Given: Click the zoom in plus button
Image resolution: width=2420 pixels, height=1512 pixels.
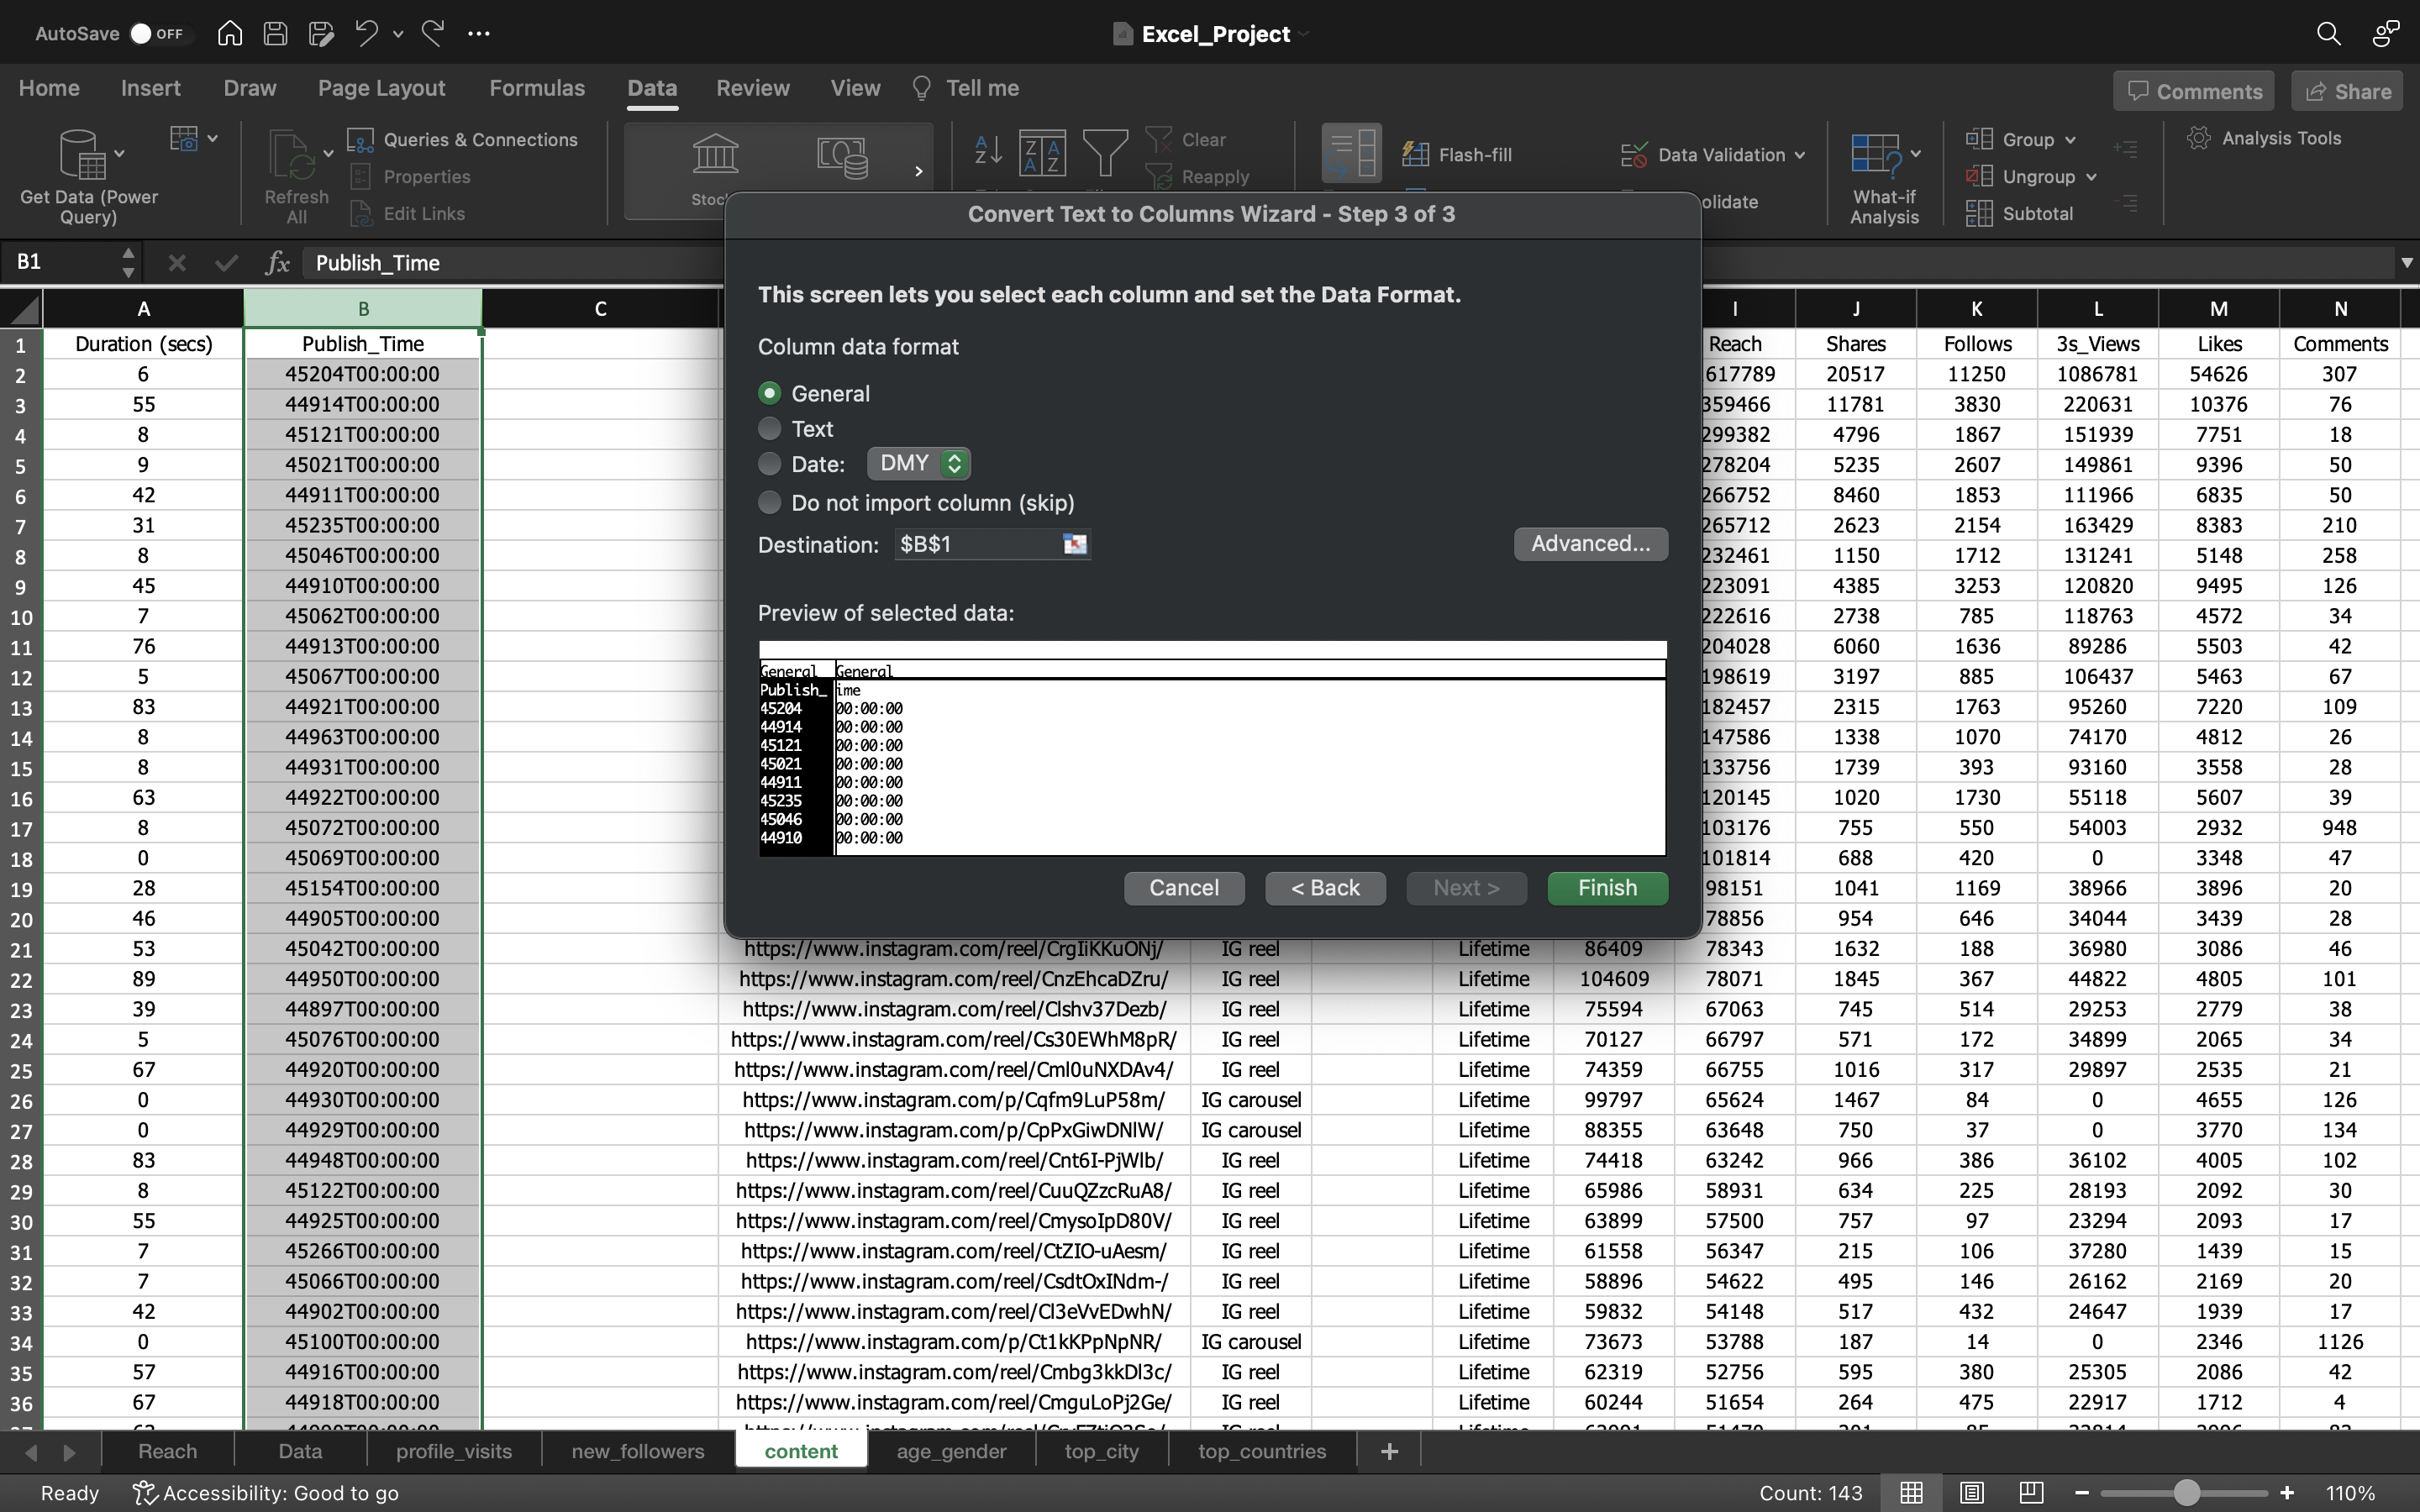Looking at the screenshot, I should point(2286,1493).
